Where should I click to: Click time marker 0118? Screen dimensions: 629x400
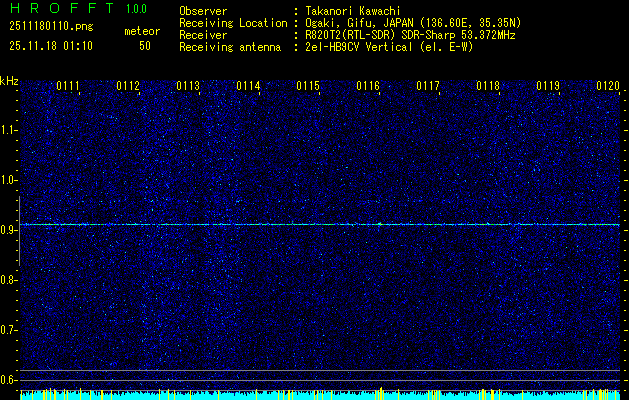click(488, 86)
